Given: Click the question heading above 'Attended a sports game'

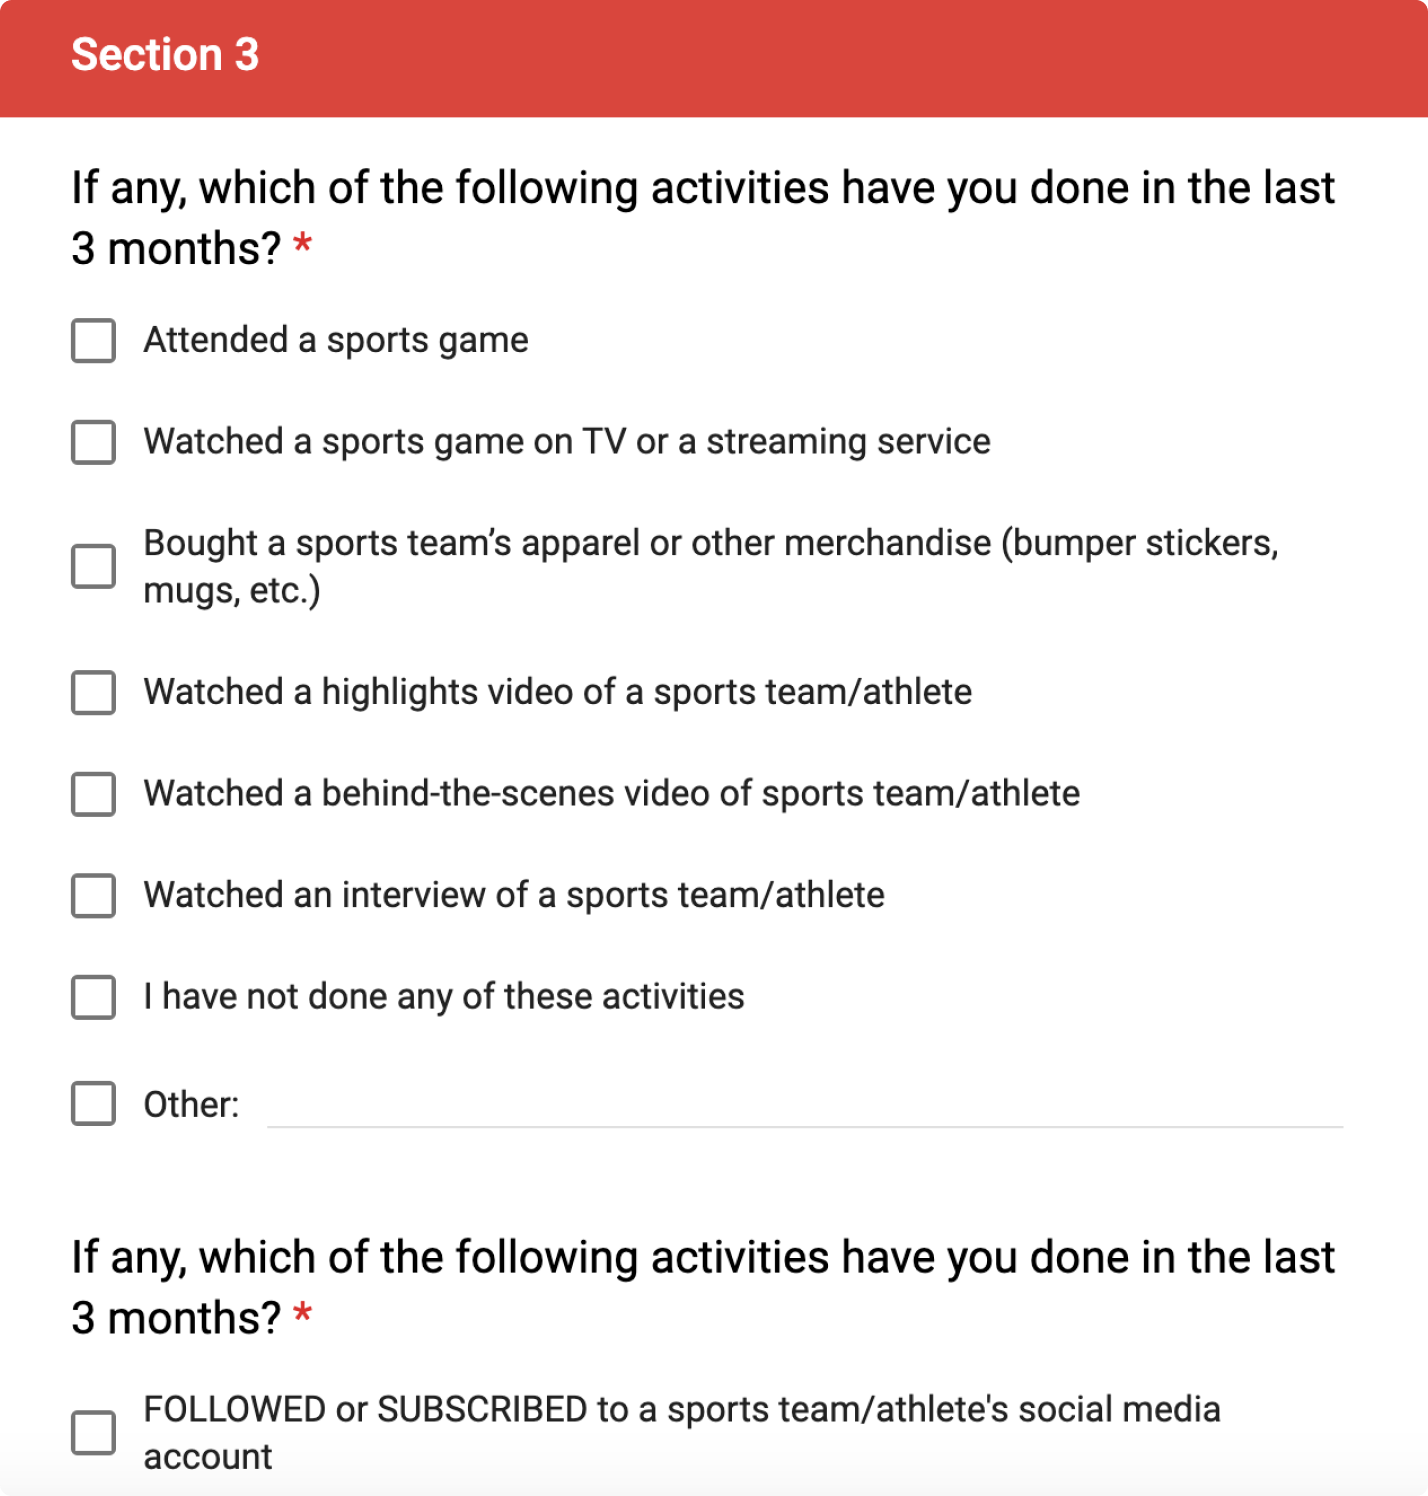Looking at the screenshot, I should click(x=702, y=218).
